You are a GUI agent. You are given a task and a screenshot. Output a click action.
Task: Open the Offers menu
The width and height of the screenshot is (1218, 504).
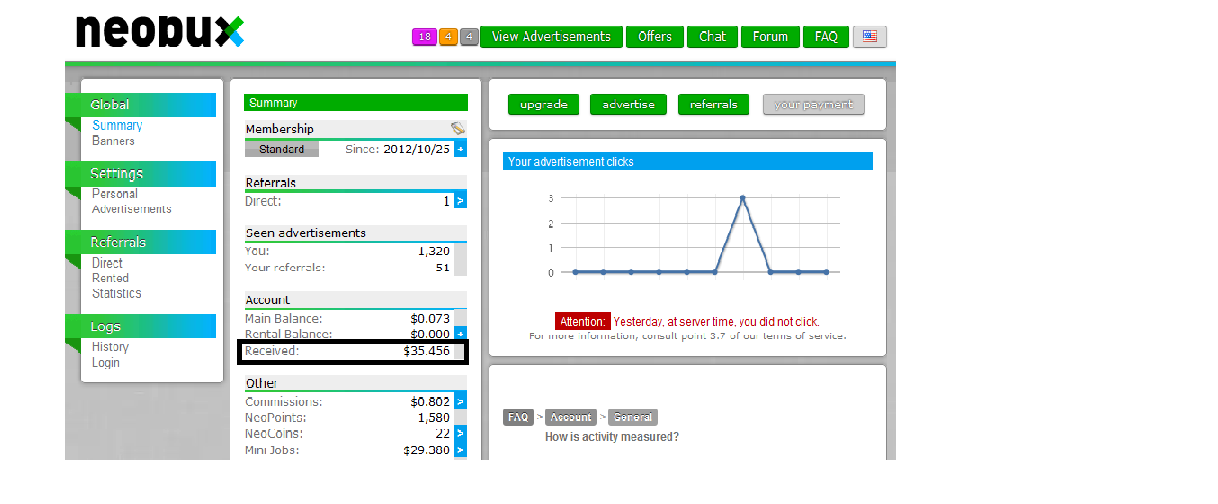(x=655, y=37)
